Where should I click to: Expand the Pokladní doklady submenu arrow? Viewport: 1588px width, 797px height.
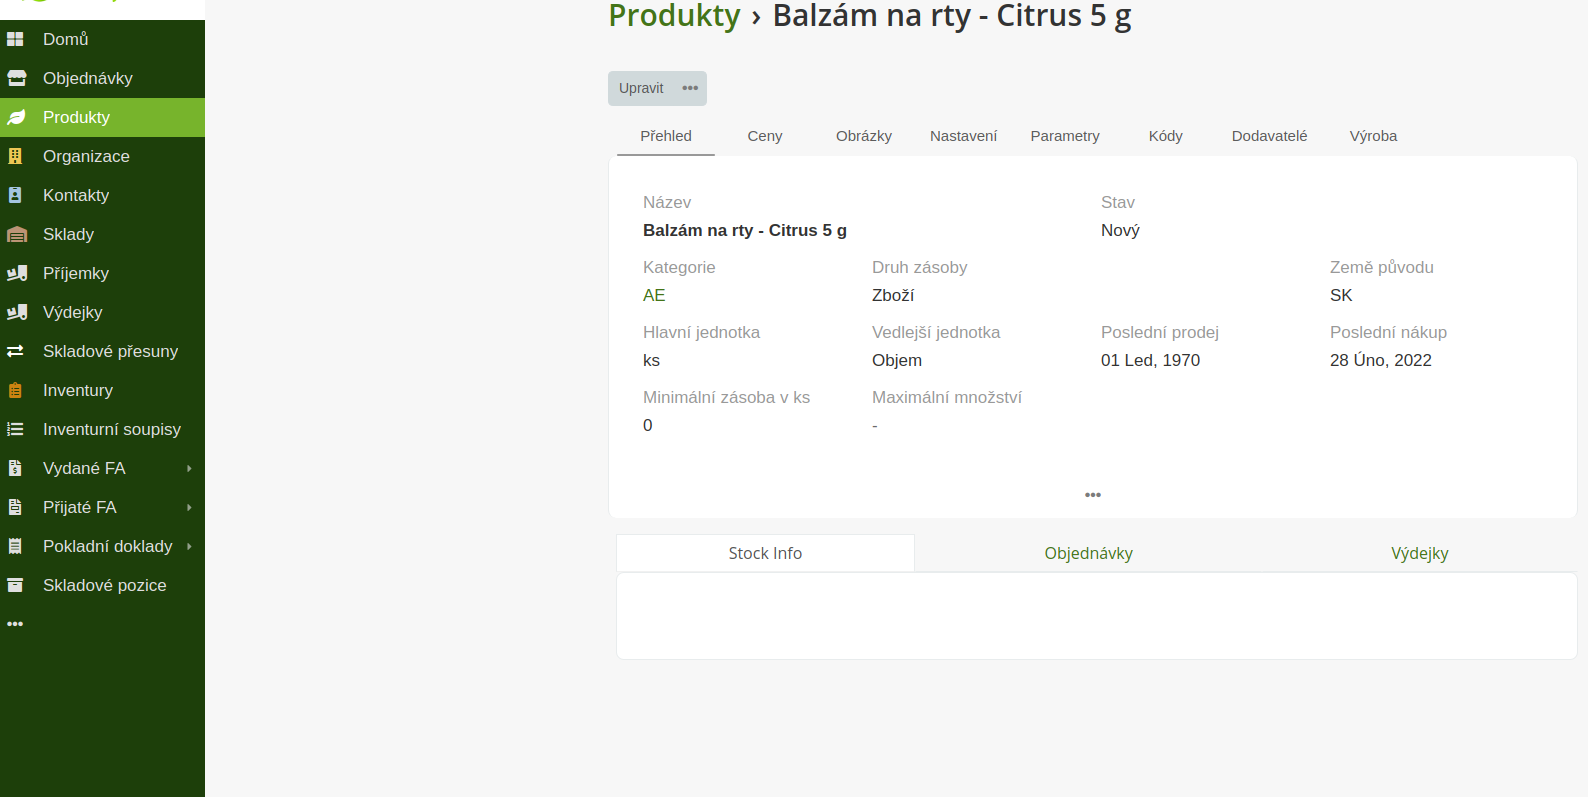[189, 546]
